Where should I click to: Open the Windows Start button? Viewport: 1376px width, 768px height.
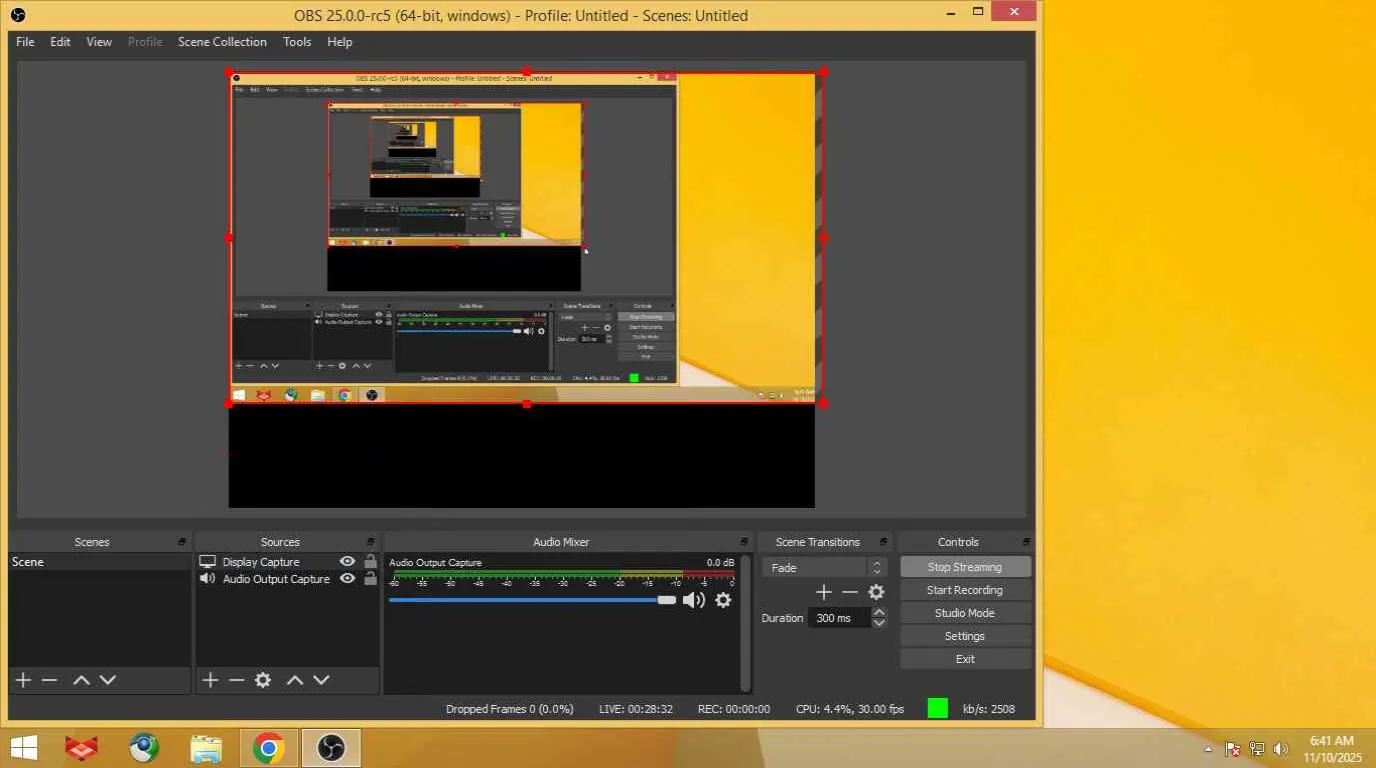pyautogui.click(x=24, y=748)
